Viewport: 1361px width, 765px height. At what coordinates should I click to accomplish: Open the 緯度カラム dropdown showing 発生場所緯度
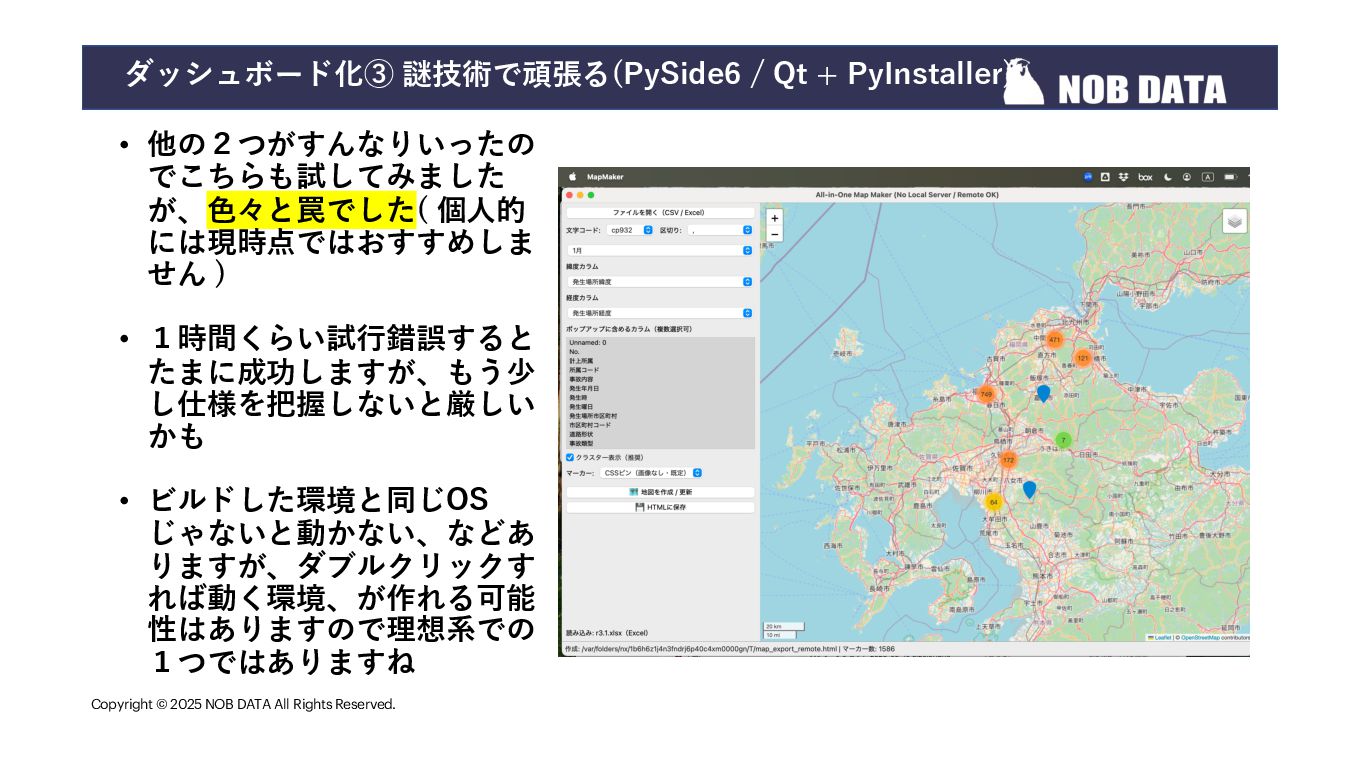coord(659,282)
